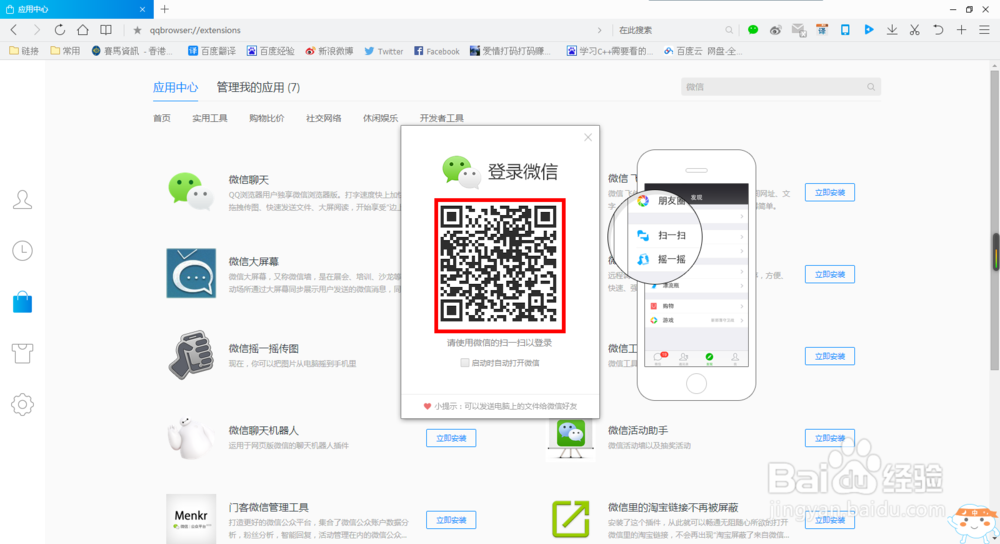Open the 百度翻译 bookmark
Screen dimensions: 1000x544
point(212,51)
